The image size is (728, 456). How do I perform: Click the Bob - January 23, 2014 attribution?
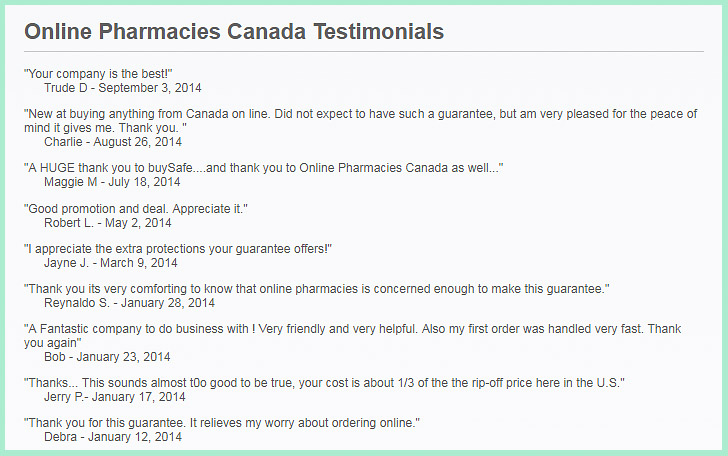107,357
